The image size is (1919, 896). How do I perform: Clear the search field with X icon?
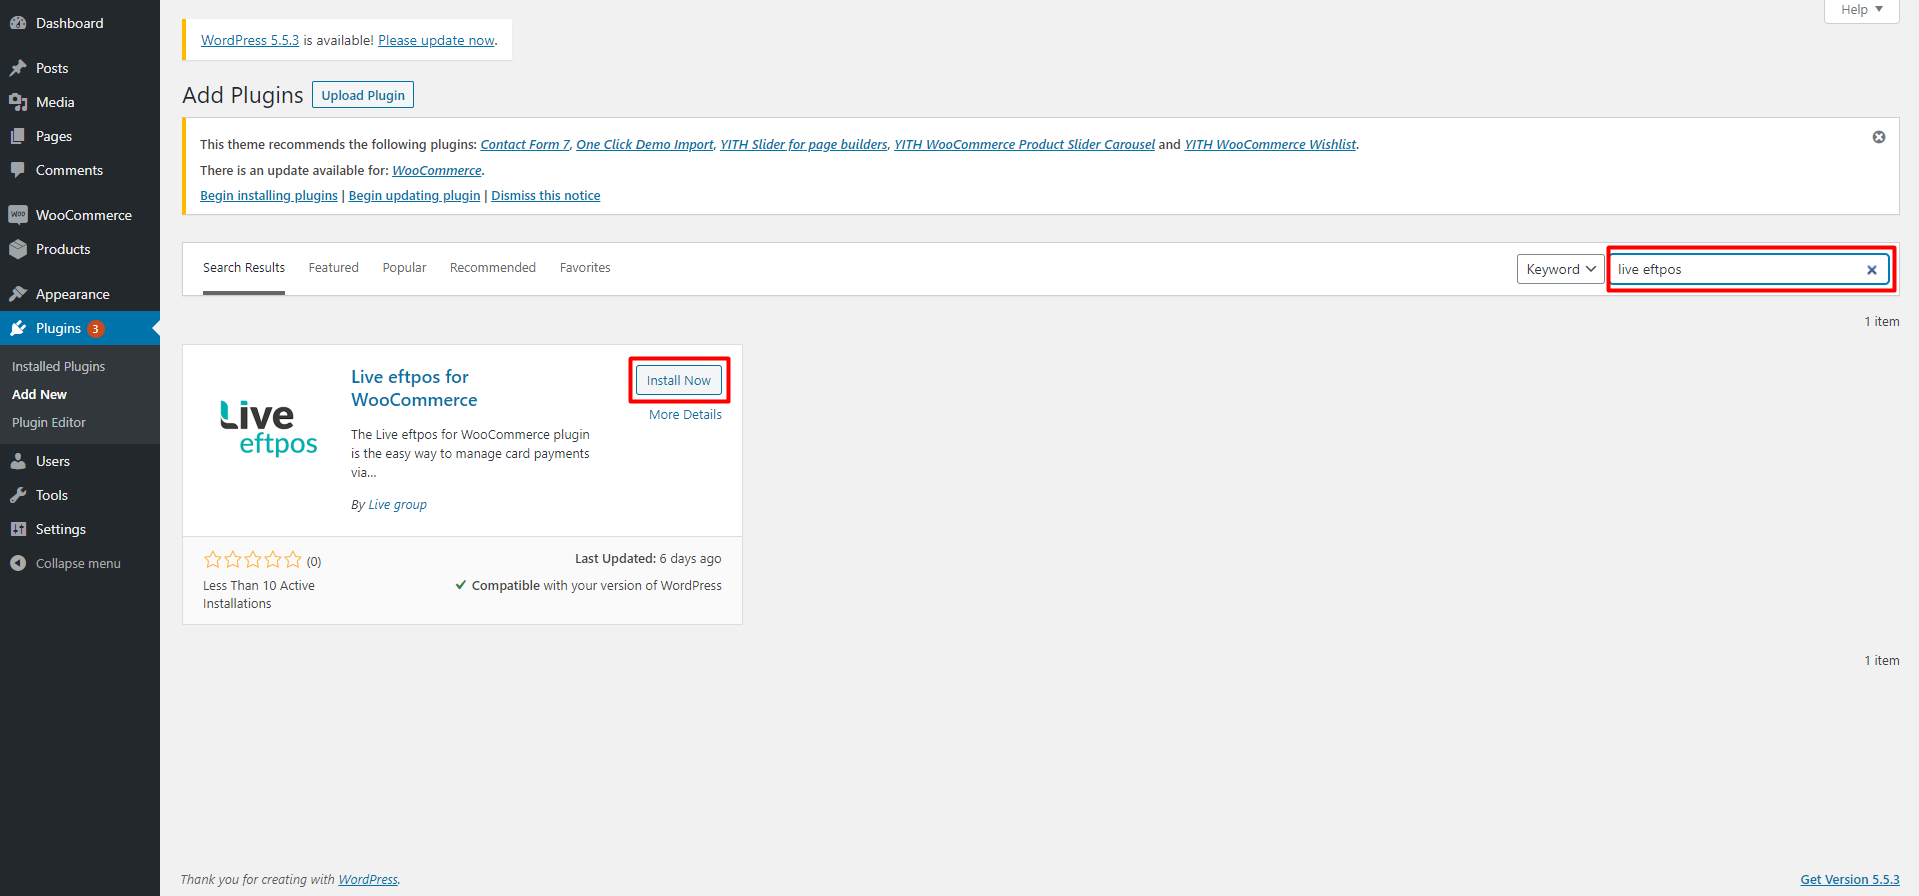pos(1872,270)
